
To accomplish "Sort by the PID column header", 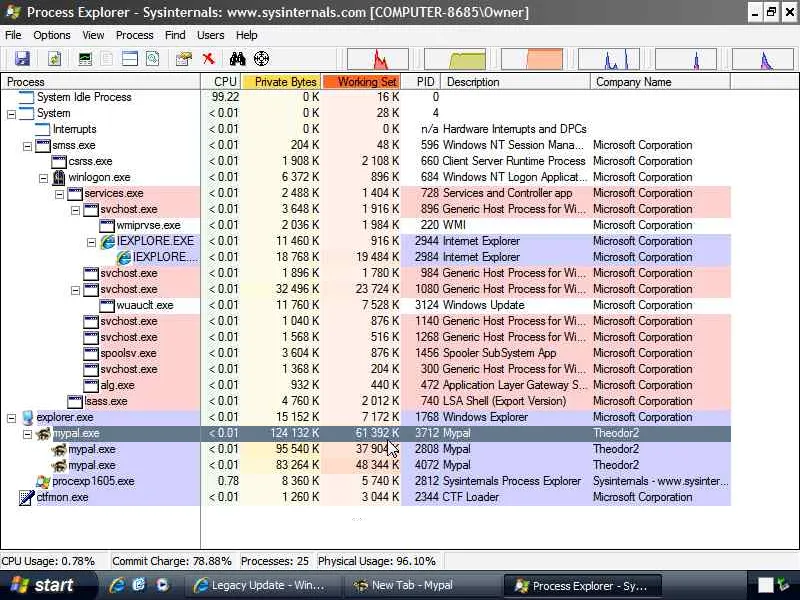I will point(421,82).
